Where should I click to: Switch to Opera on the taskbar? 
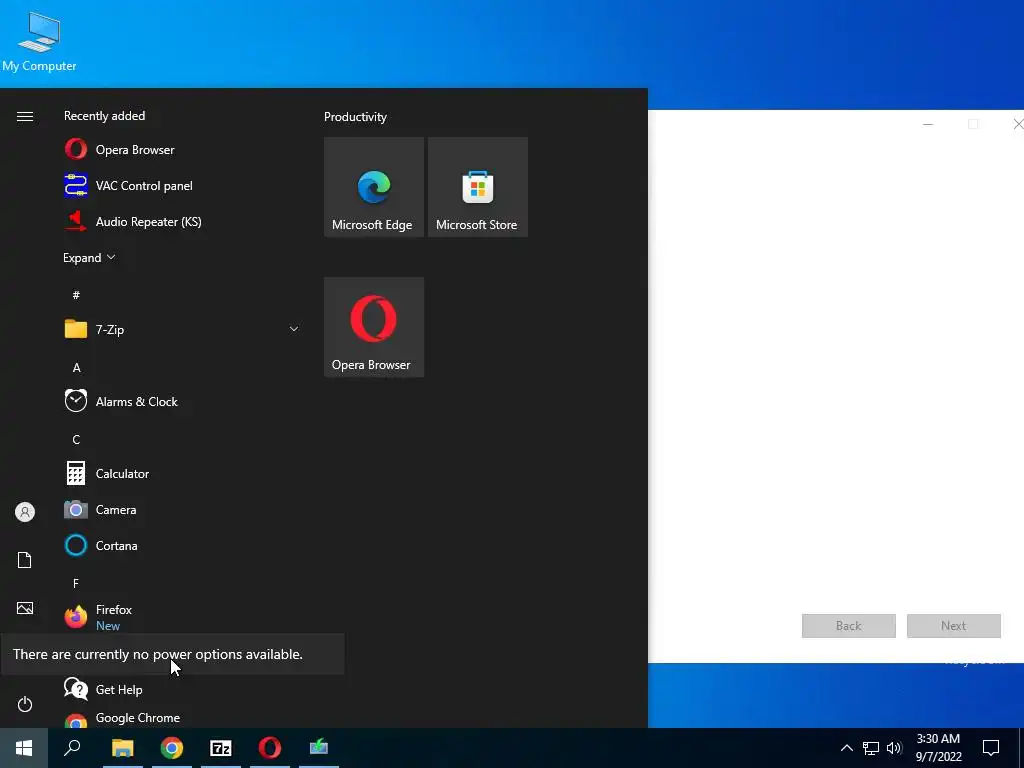(x=270, y=748)
